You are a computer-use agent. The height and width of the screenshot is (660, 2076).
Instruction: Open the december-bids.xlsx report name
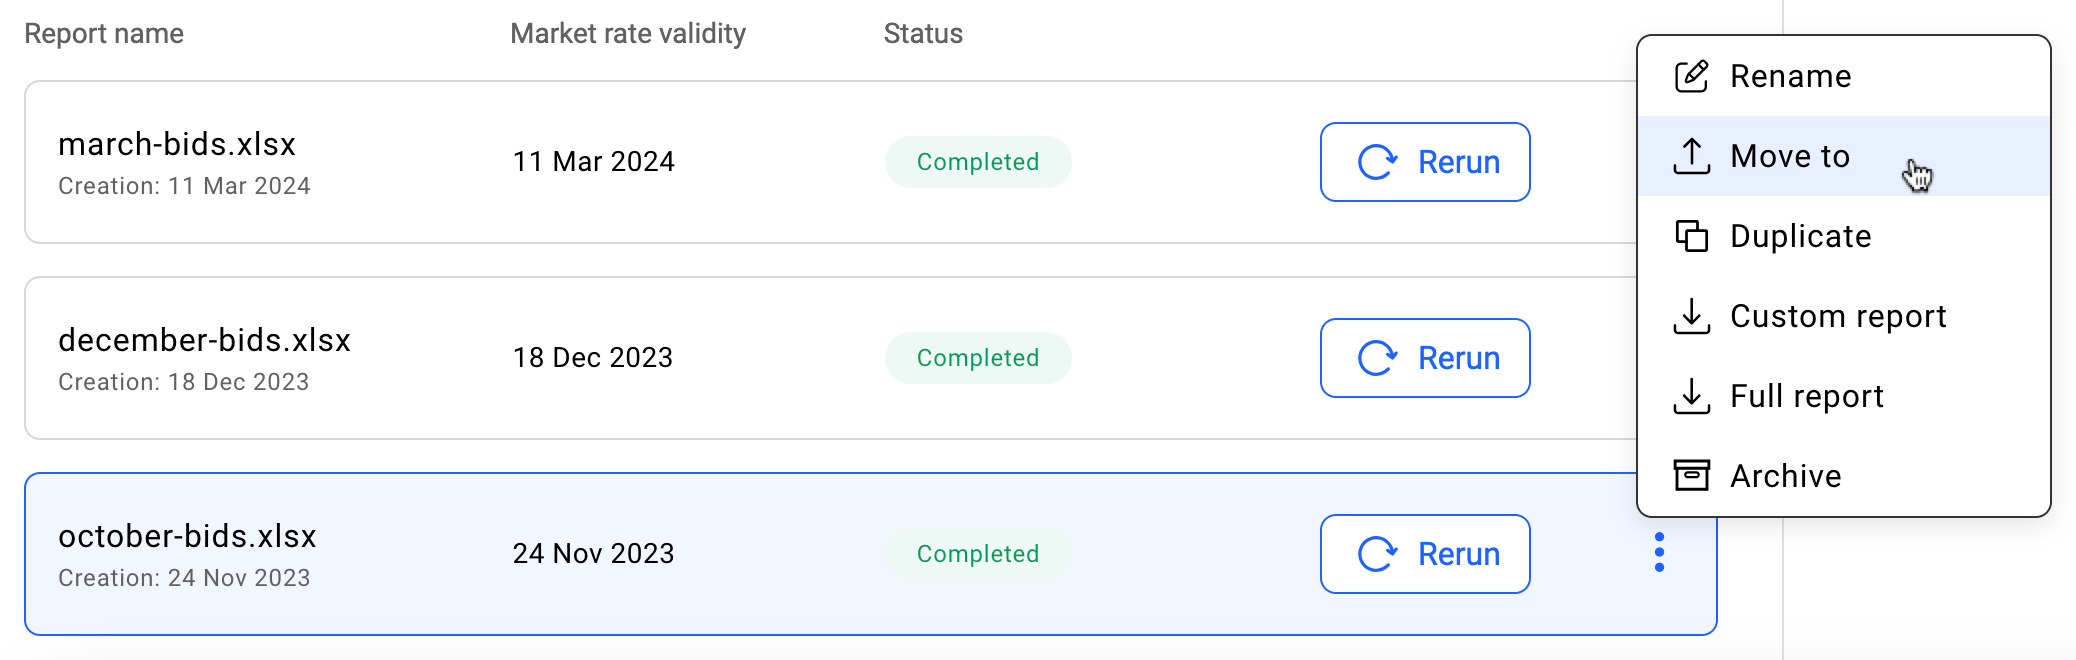click(204, 340)
